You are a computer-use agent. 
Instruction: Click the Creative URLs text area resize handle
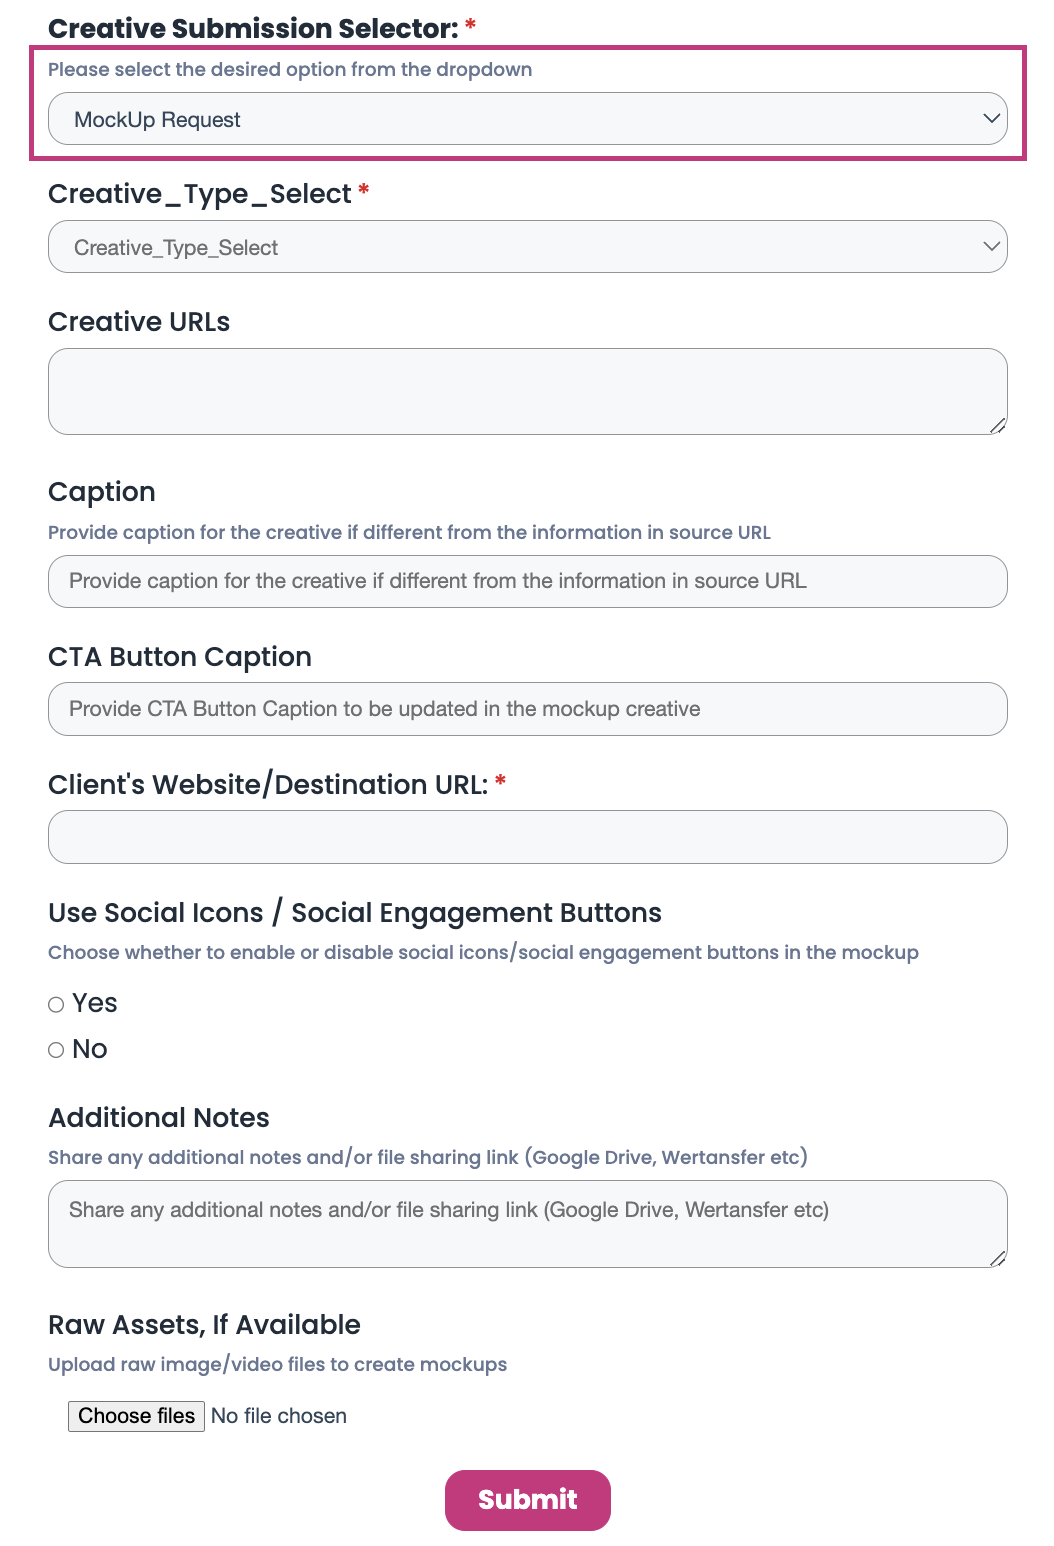click(998, 426)
